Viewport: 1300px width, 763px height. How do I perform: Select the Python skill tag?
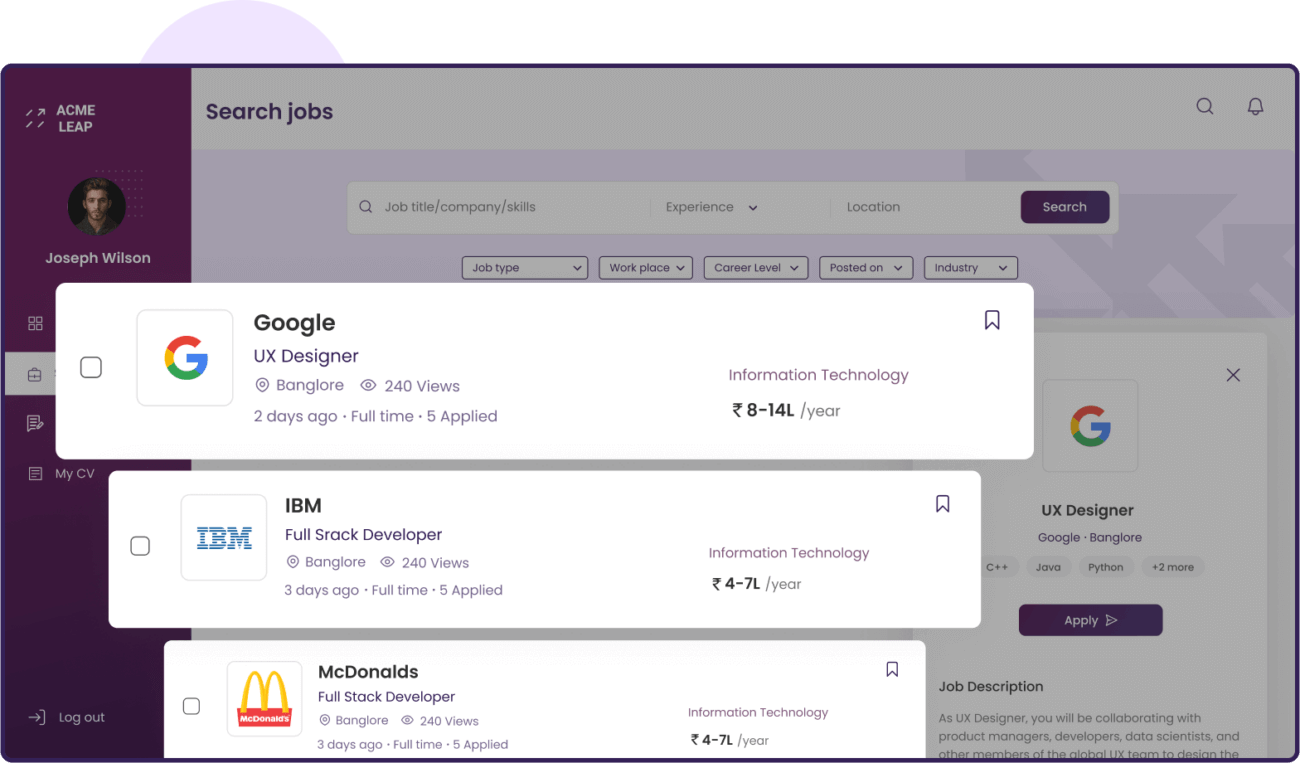pyautogui.click(x=1105, y=567)
